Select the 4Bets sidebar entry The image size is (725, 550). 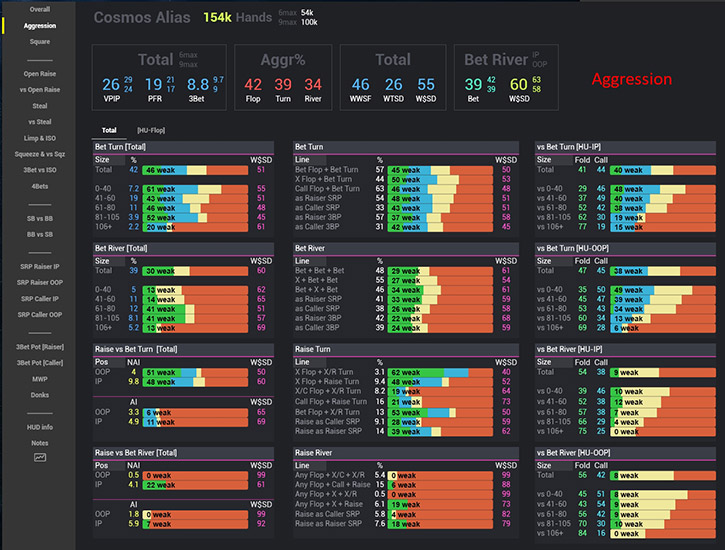click(39, 186)
